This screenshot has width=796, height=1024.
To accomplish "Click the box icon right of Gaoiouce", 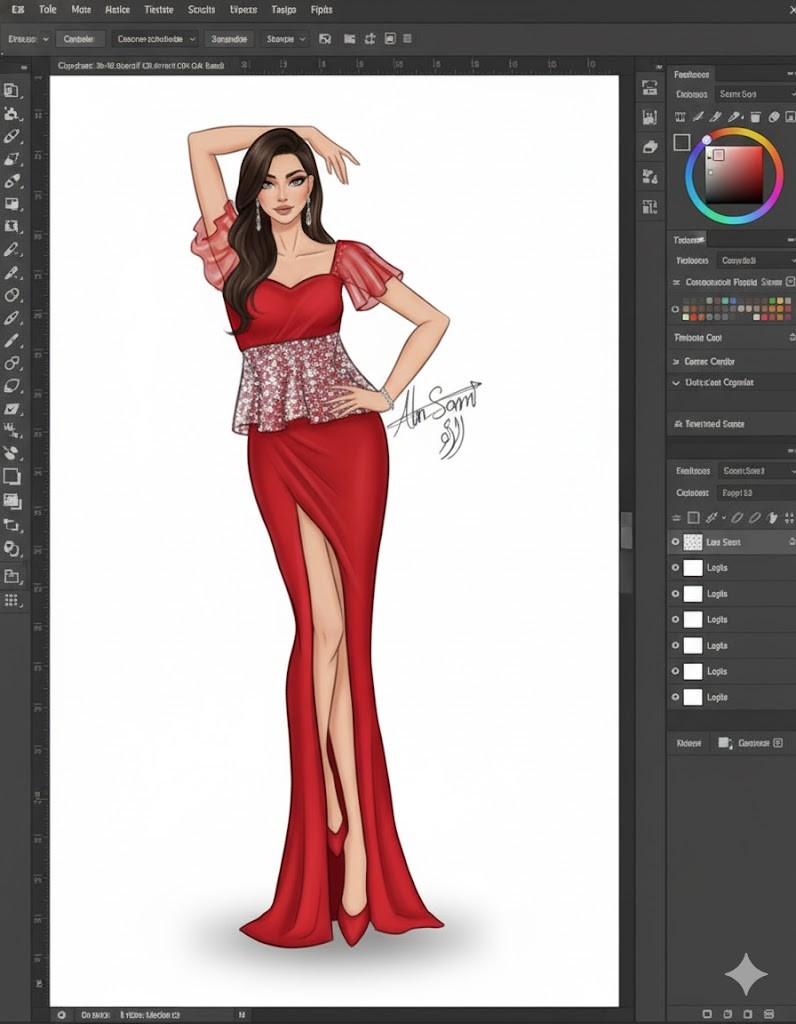I will 778,743.
